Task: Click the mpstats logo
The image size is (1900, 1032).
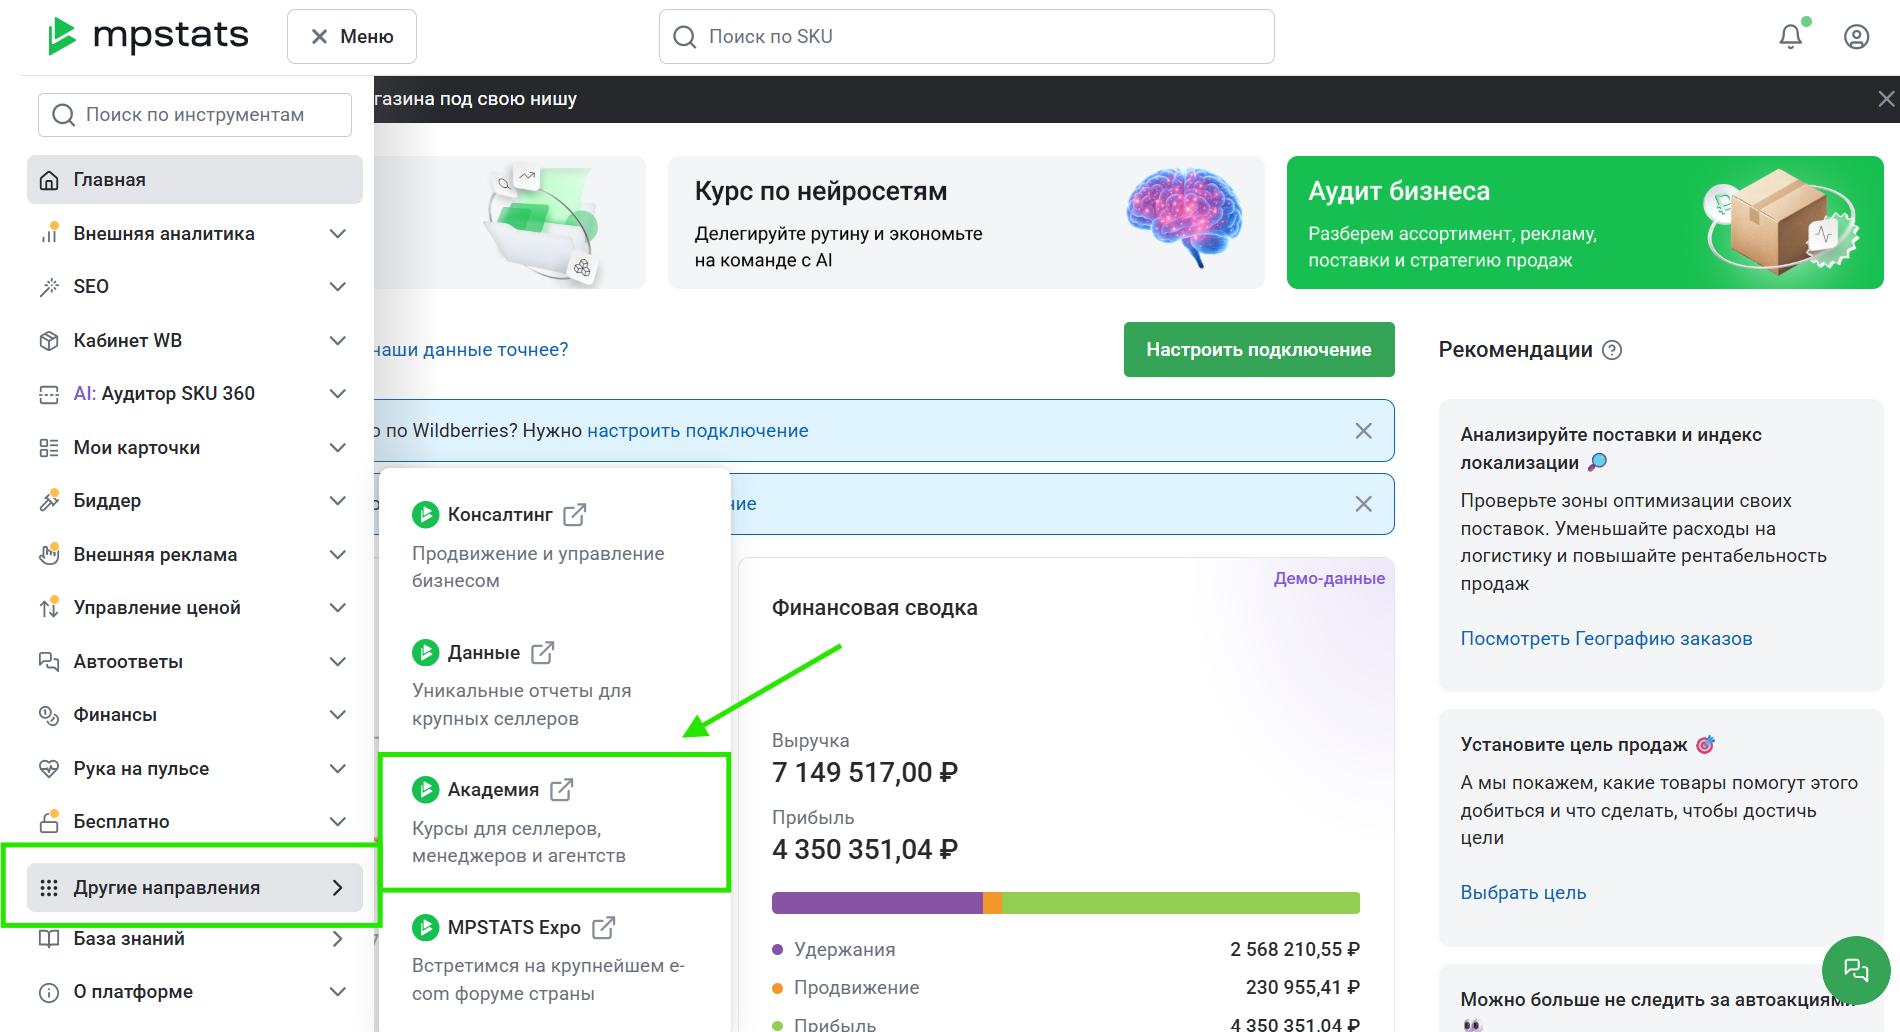Action: point(148,36)
